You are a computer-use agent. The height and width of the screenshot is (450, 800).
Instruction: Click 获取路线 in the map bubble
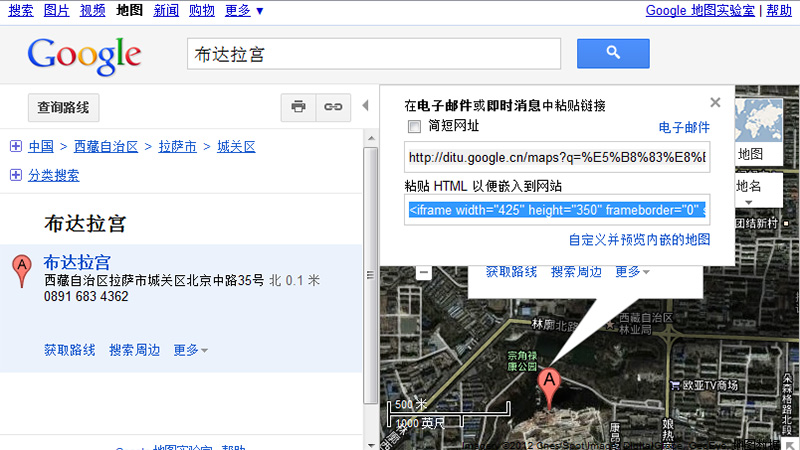pyautogui.click(x=511, y=271)
